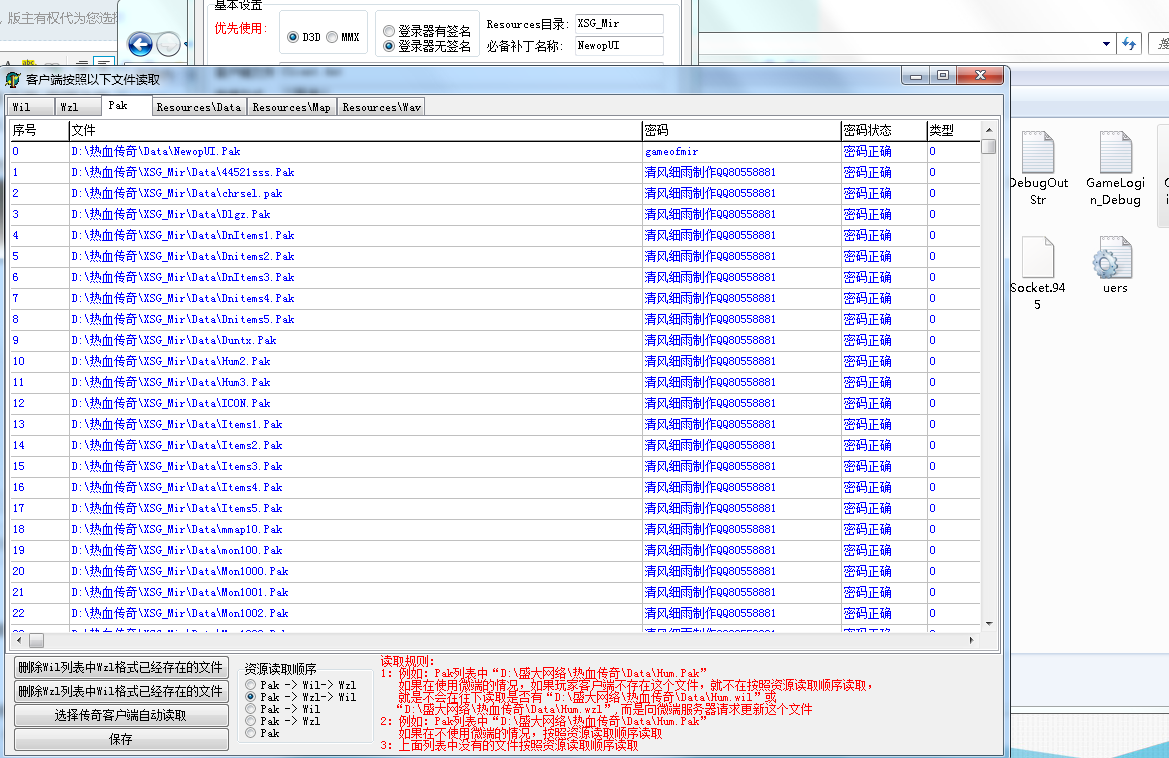This screenshot has width=1169, height=758.
Task: Select the D3D radio option
Action: click(293, 37)
